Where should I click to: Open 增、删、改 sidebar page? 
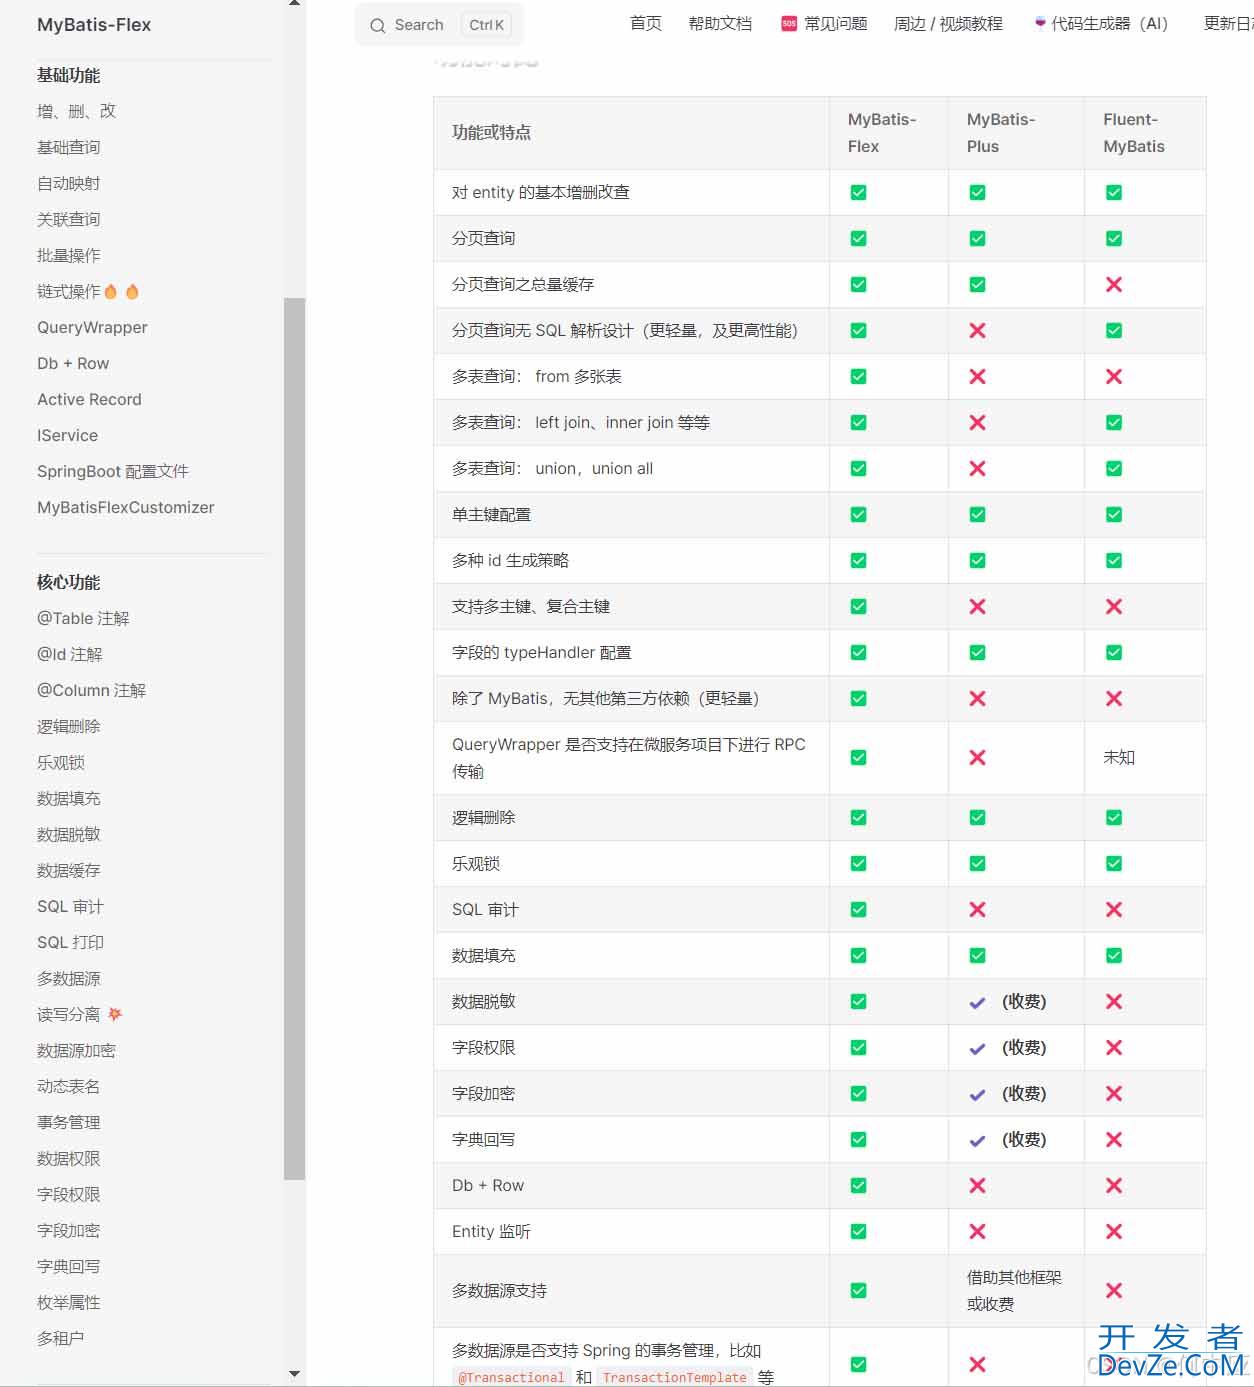point(76,111)
